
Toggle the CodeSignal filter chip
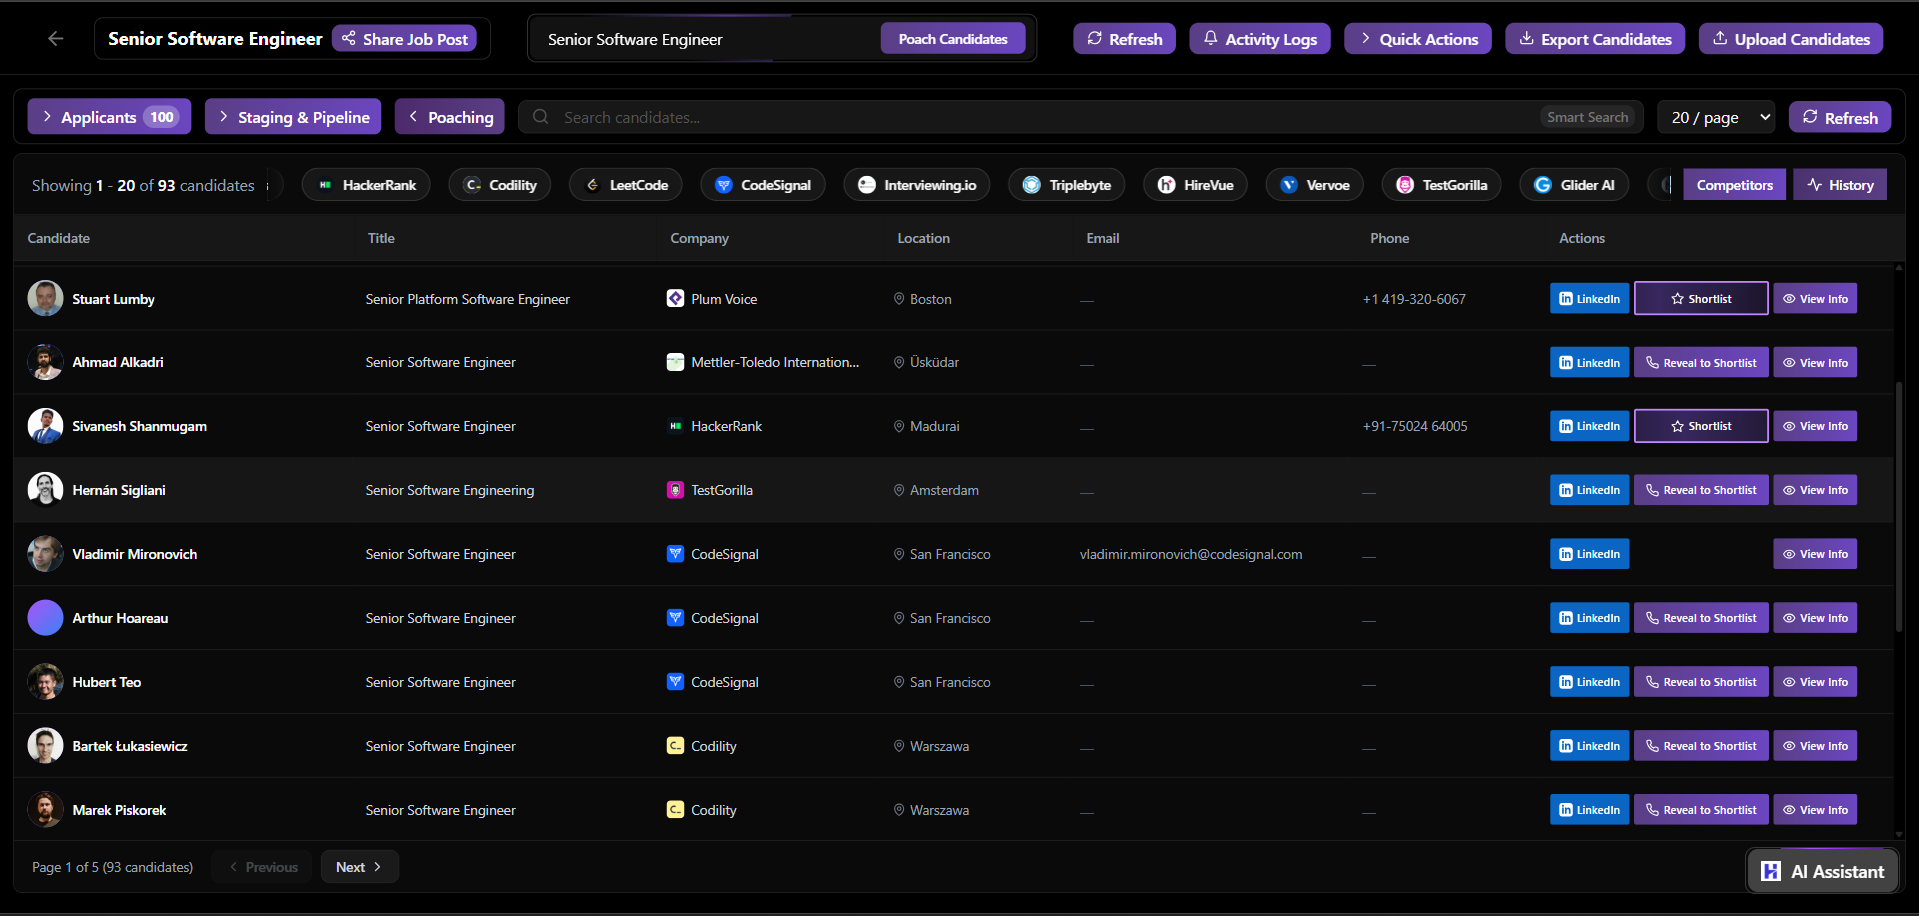point(763,185)
